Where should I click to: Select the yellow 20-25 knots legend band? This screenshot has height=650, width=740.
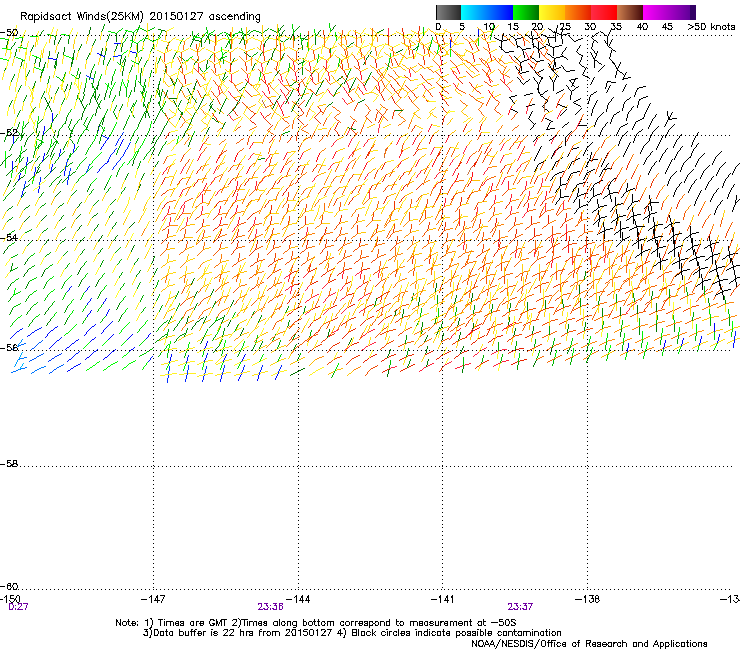pyautogui.click(x=552, y=12)
